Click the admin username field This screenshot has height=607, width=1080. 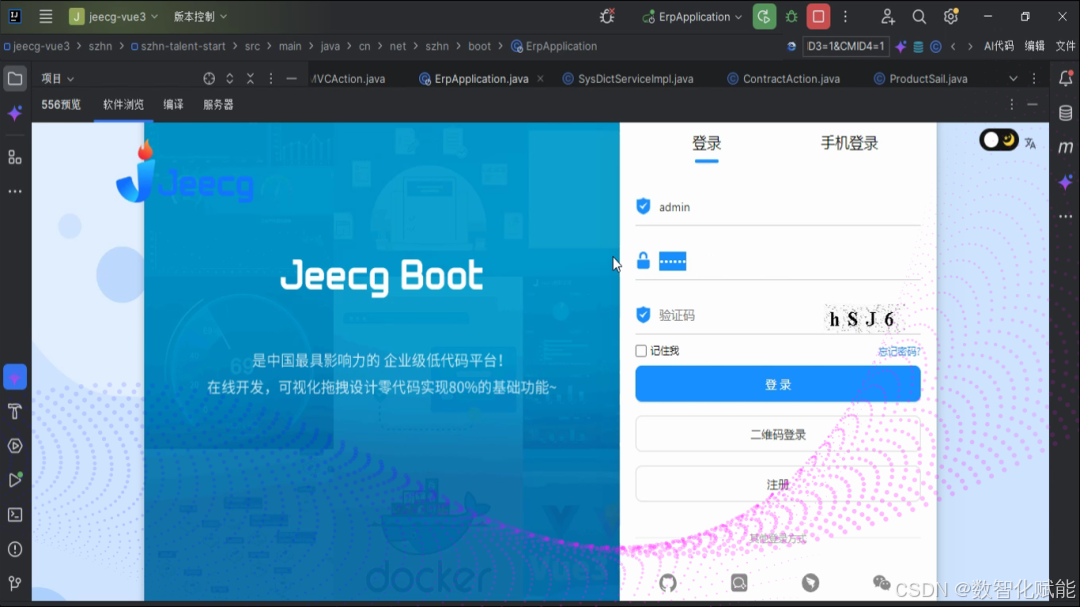tap(778, 207)
